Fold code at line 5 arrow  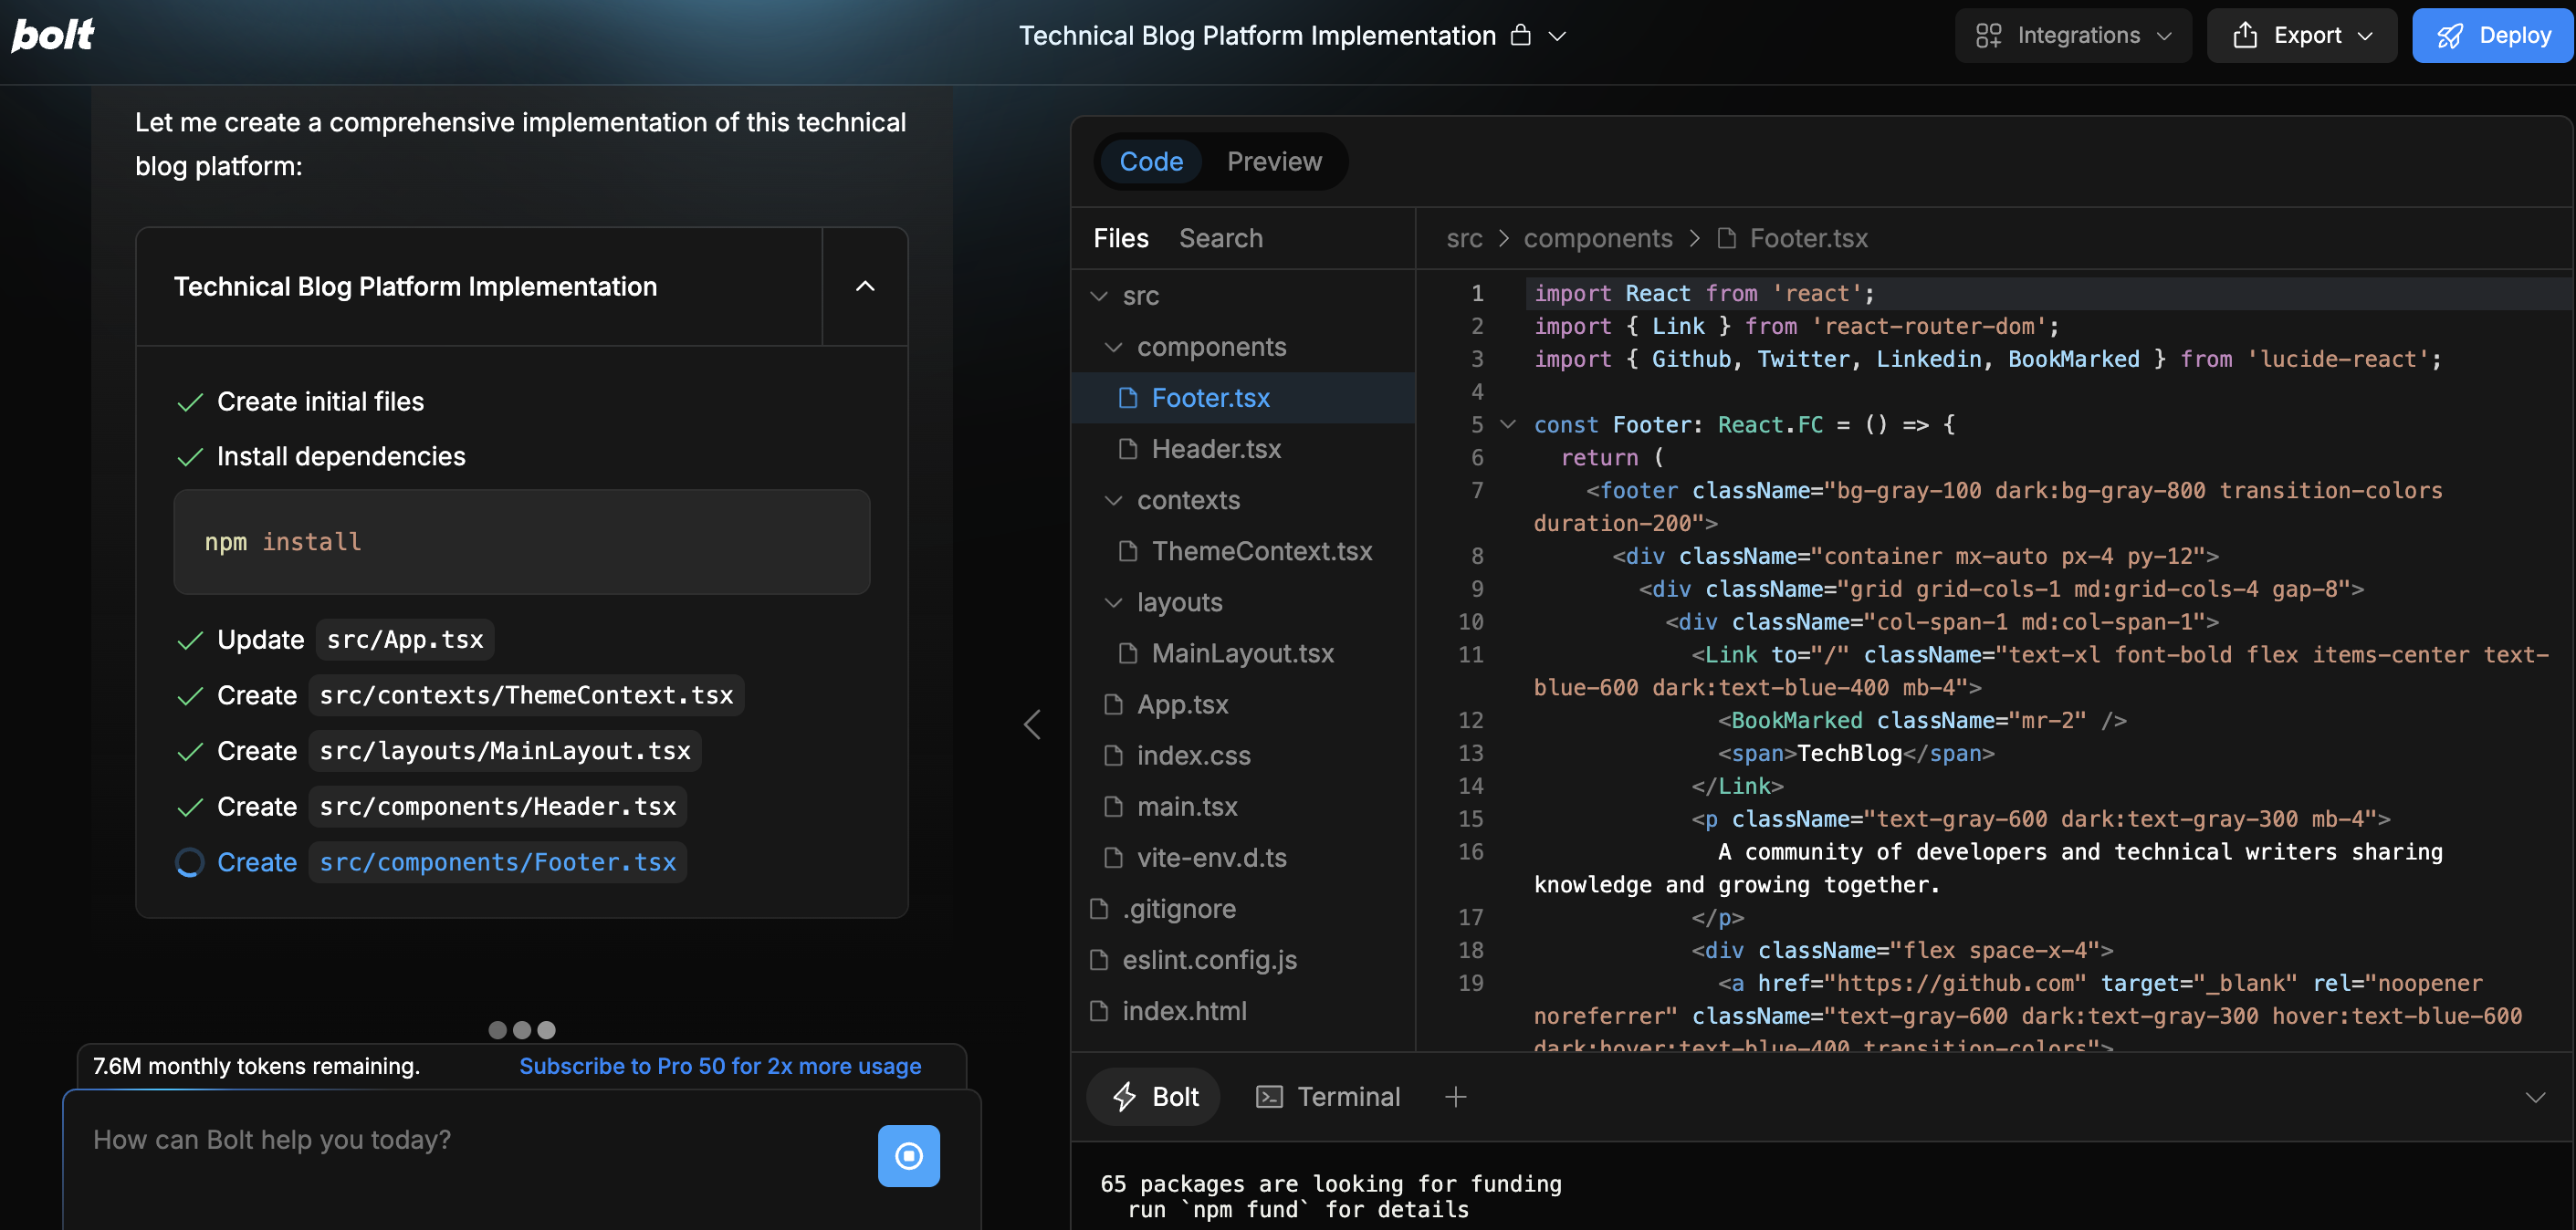(x=1508, y=424)
